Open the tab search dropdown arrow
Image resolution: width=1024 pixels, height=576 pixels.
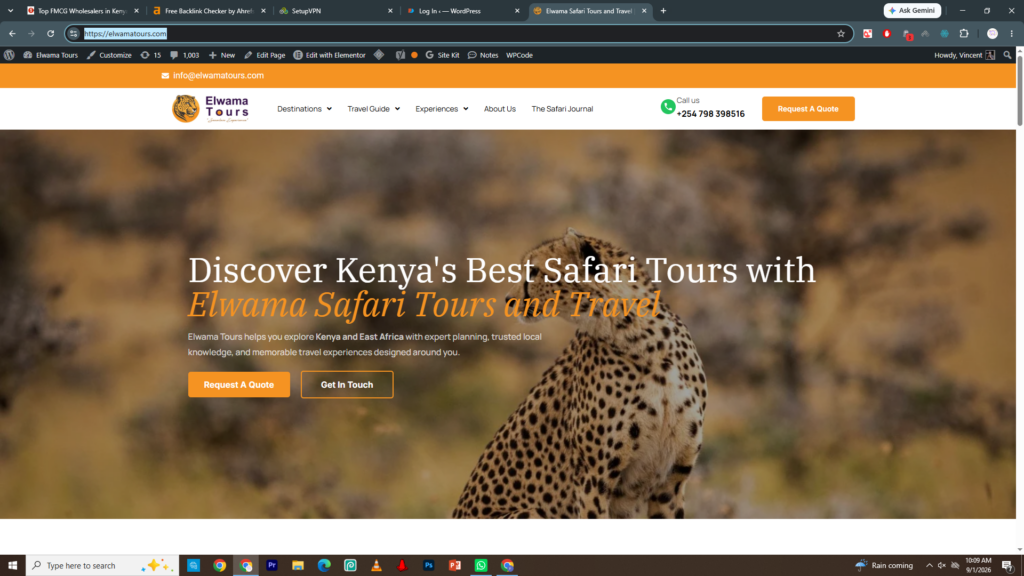10,10
